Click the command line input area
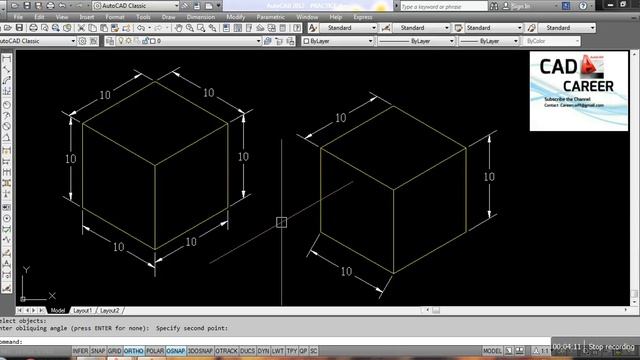The image size is (640, 360). pyautogui.click(x=276, y=342)
